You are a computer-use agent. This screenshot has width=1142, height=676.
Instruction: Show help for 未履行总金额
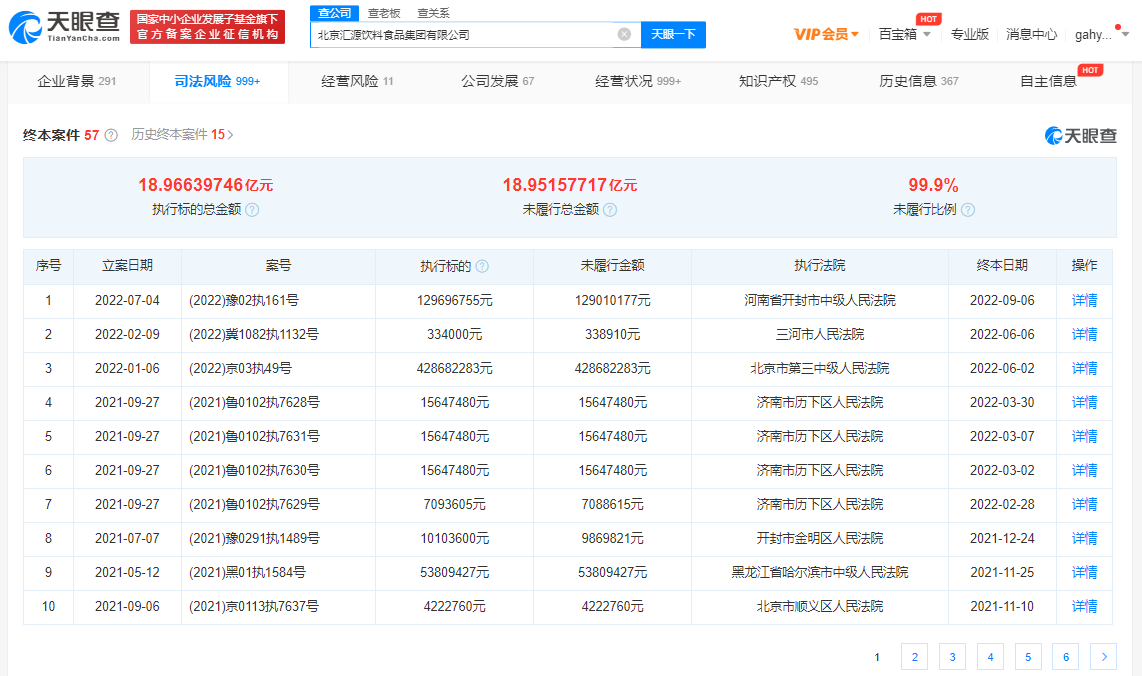[610, 210]
